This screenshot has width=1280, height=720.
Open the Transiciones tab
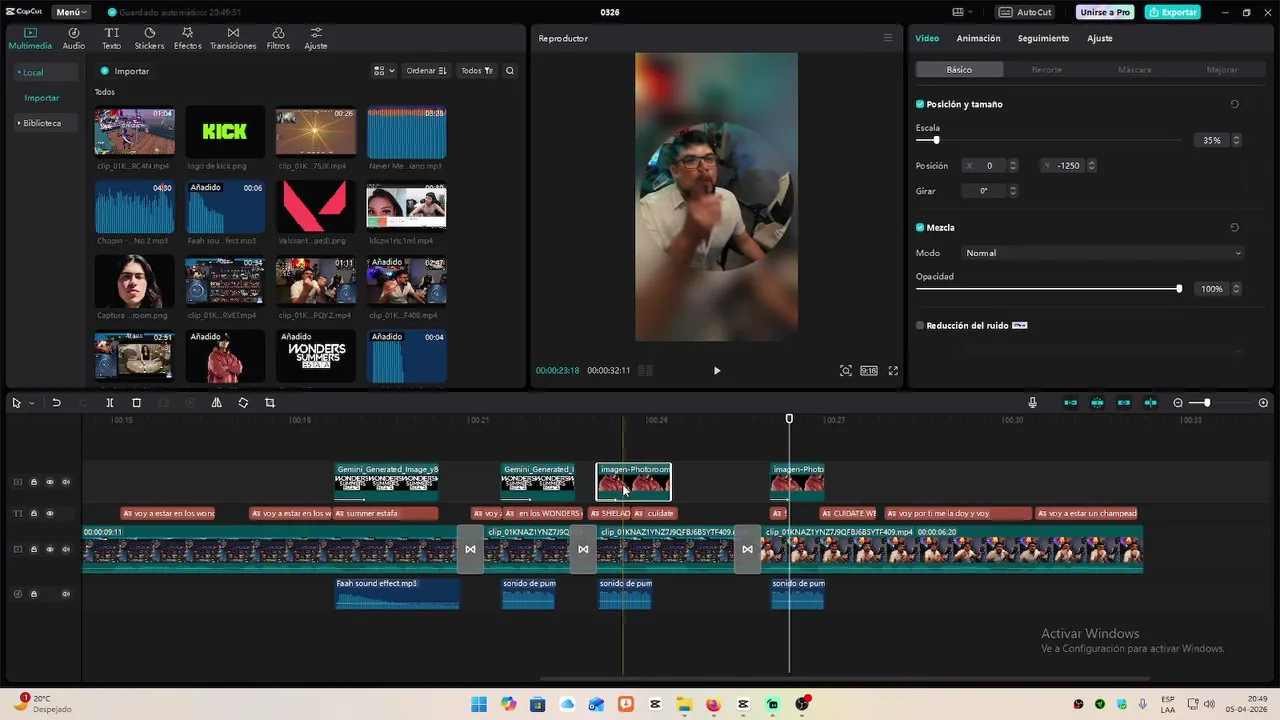click(x=233, y=38)
